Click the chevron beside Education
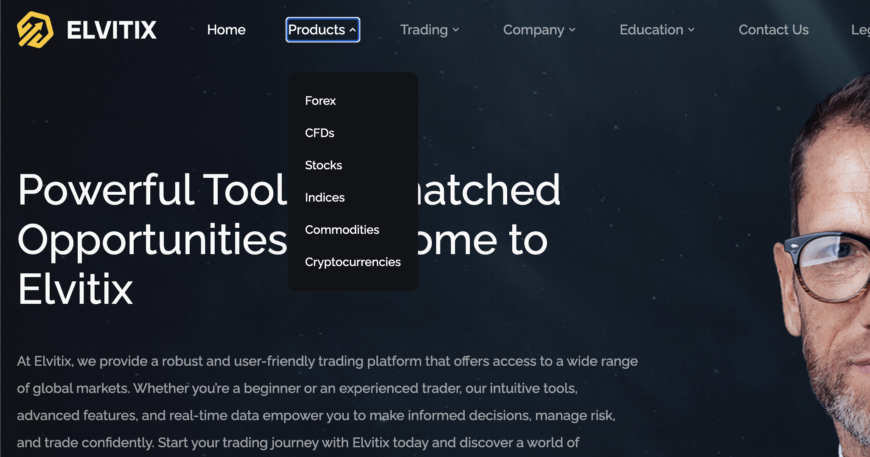Viewport: 870px width, 457px height. point(691,30)
